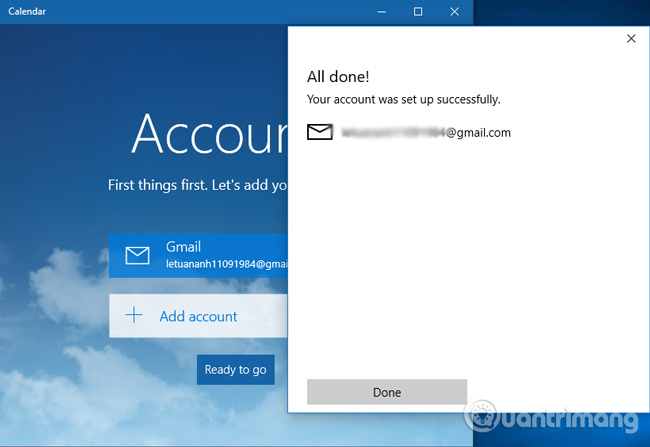650x447 pixels.
Task: Close the Calendar window
Action: (454, 12)
